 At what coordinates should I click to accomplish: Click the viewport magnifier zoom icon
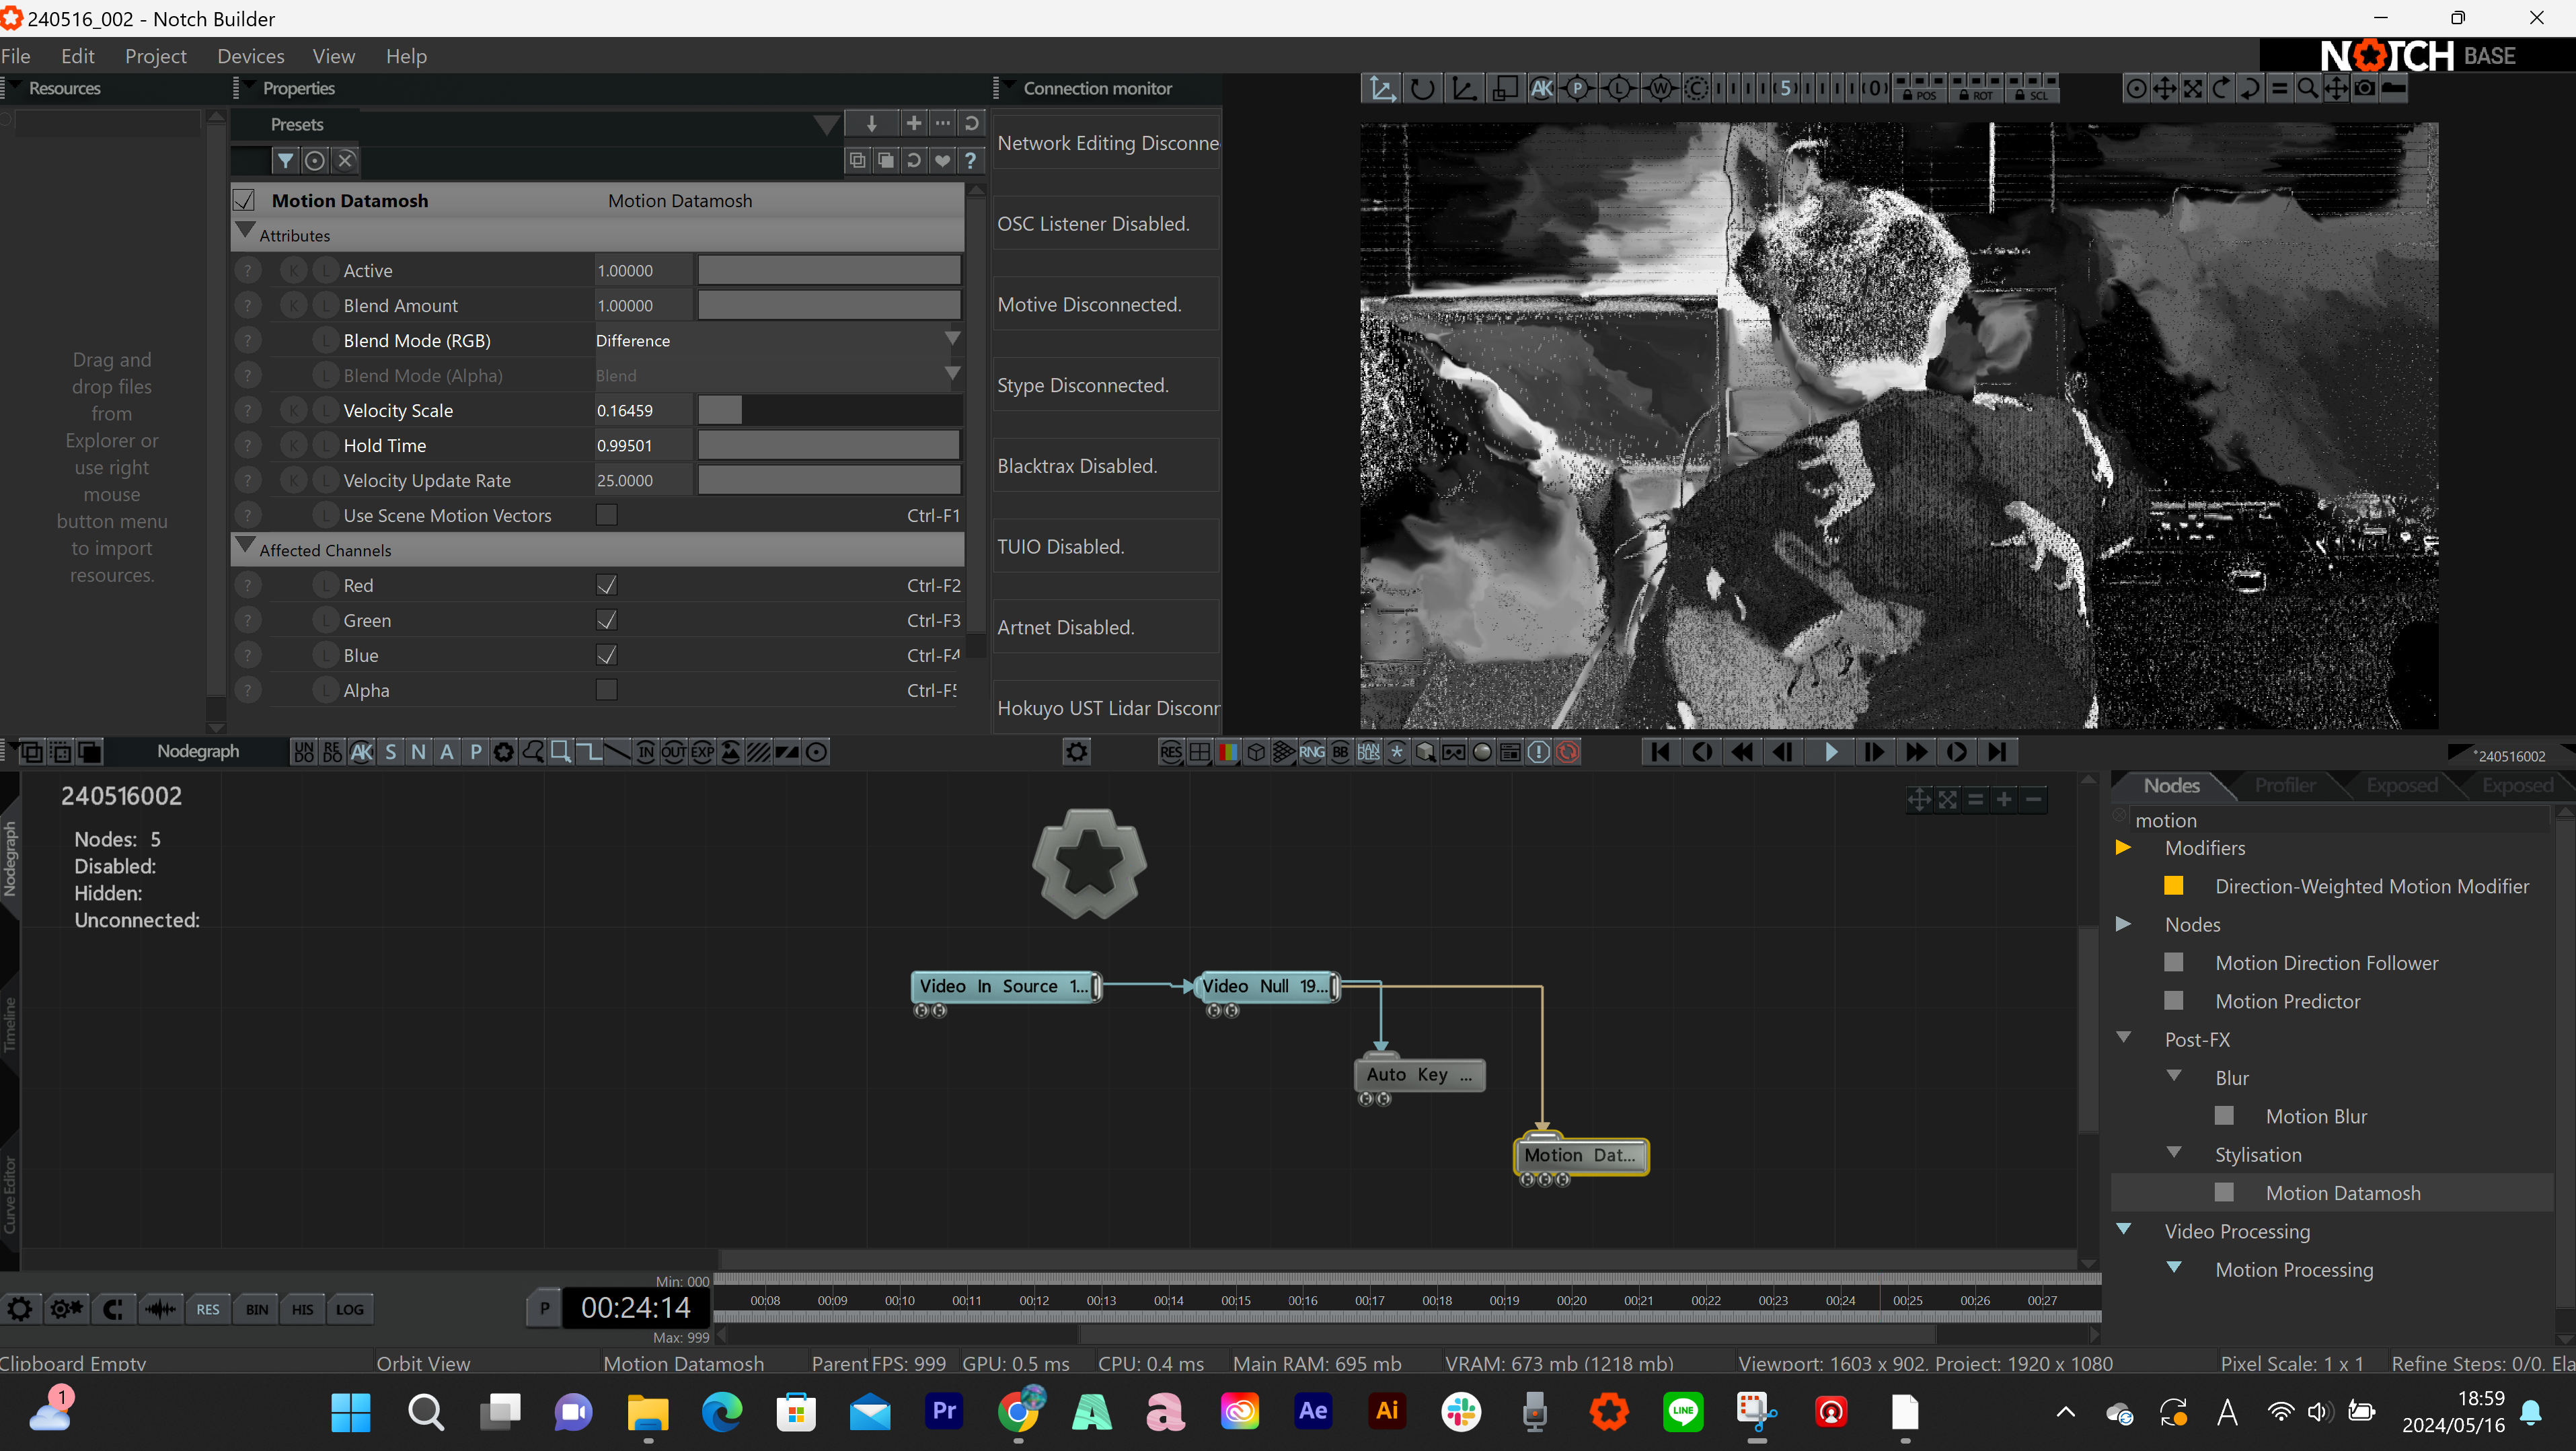pyautogui.click(x=2307, y=89)
